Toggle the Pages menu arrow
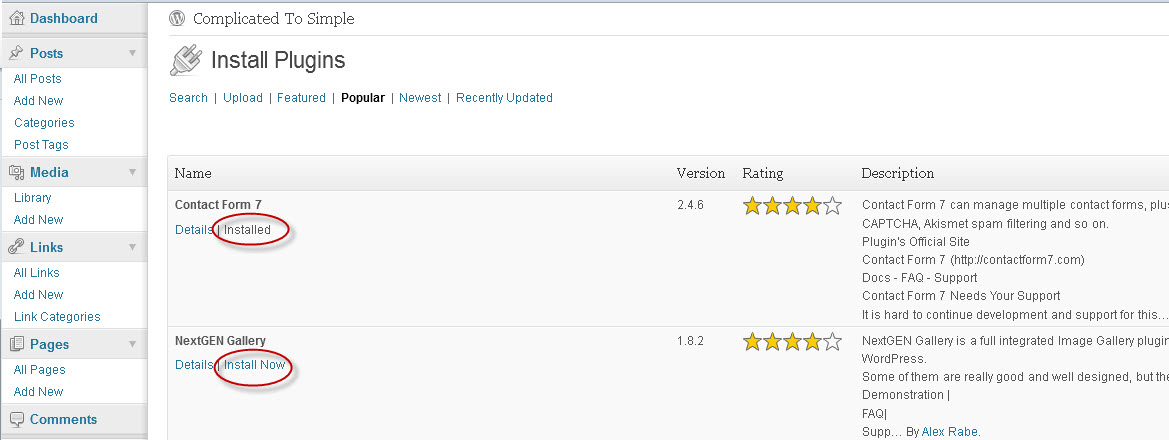1169x440 pixels. click(132, 344)
